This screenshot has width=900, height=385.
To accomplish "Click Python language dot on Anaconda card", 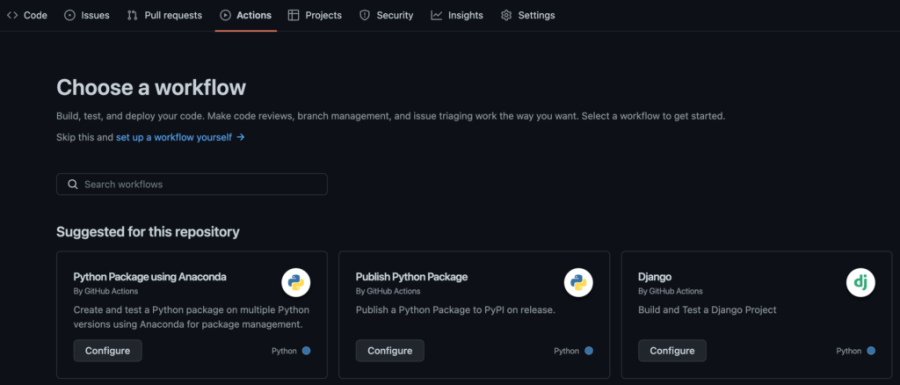I will [x=306, y=351].
